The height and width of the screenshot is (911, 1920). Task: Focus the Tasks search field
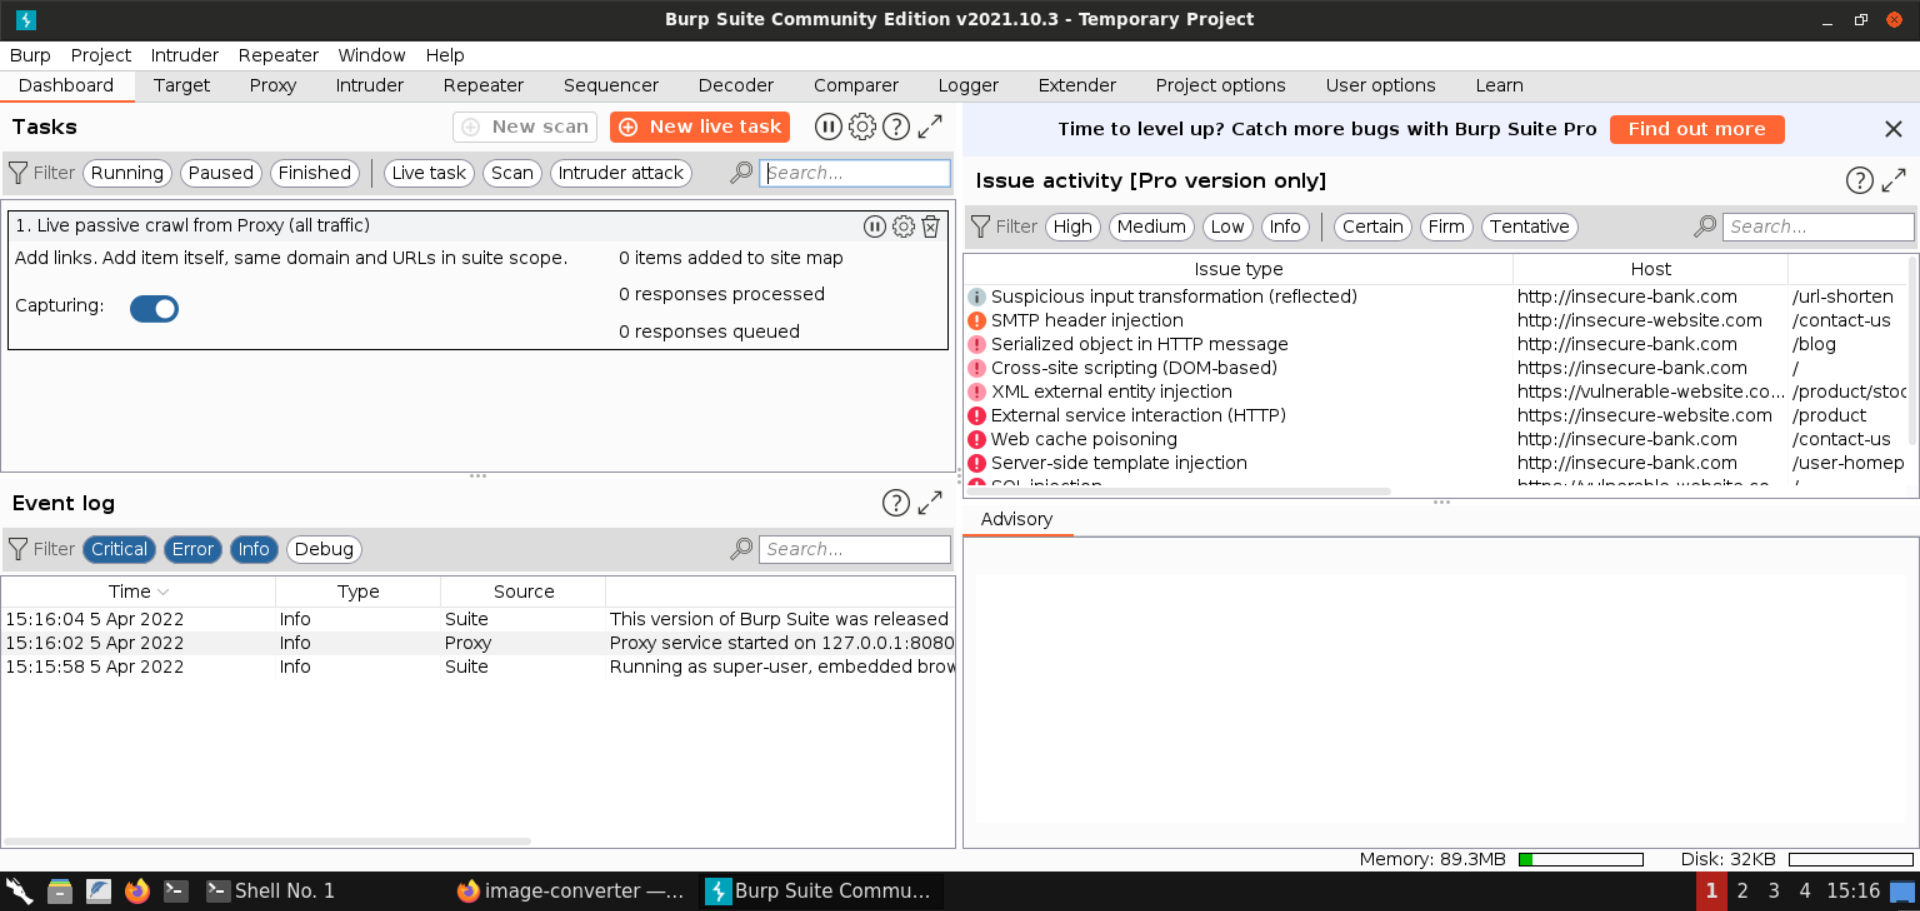coord(855,173)
